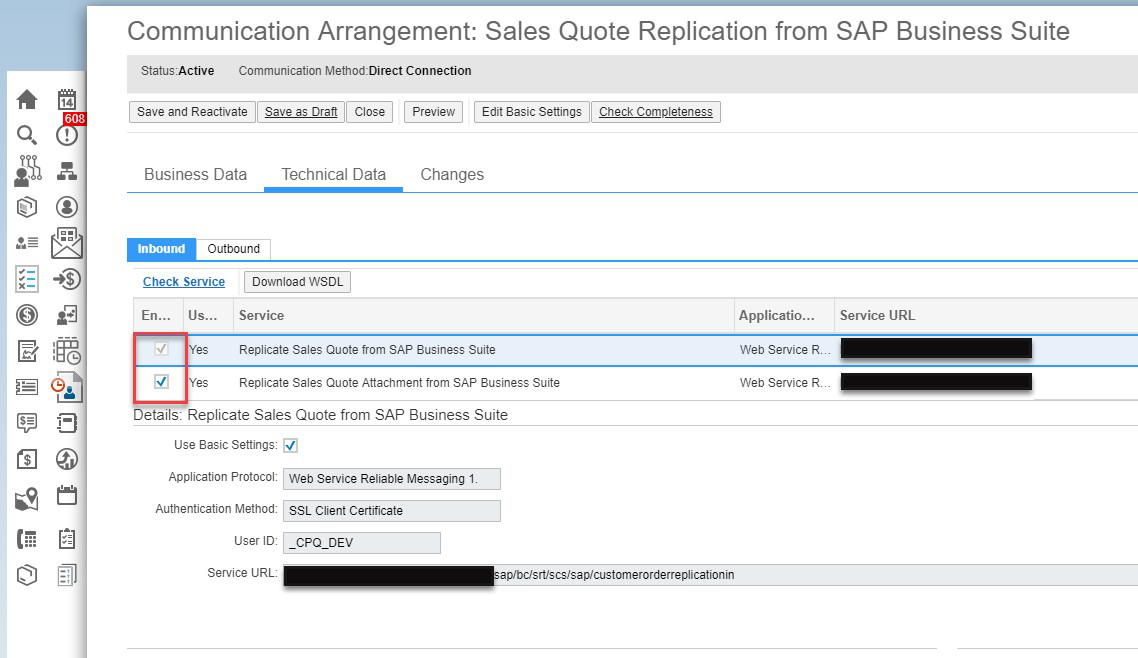Switch to the Business Data tab
The width and height of the screenshot is (1138, 658).
[x=194, y=174]
